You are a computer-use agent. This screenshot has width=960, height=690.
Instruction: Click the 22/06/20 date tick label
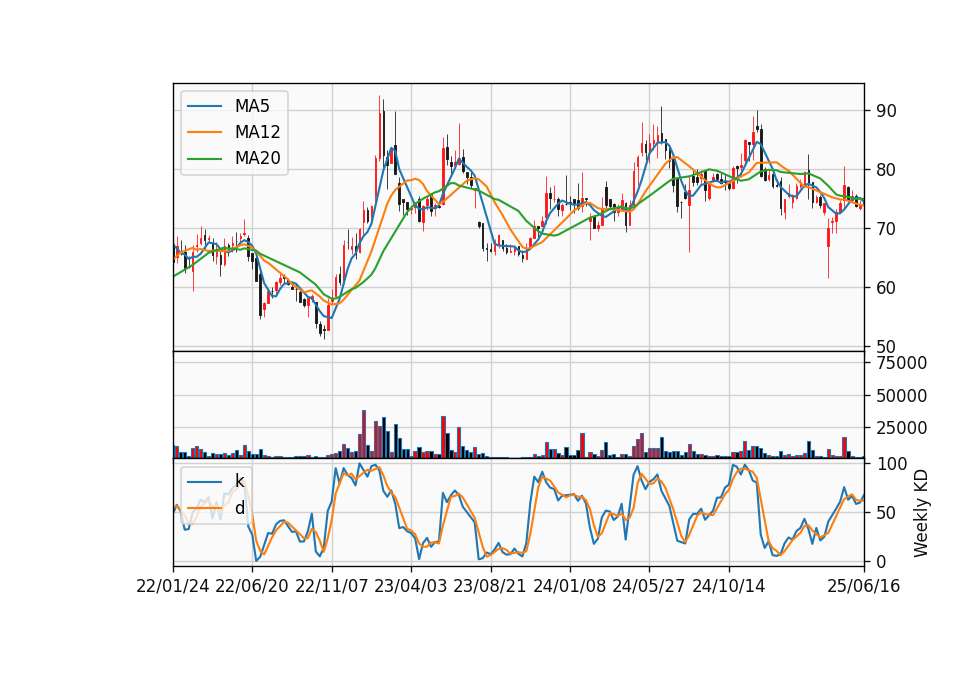(x=252, y=586)
